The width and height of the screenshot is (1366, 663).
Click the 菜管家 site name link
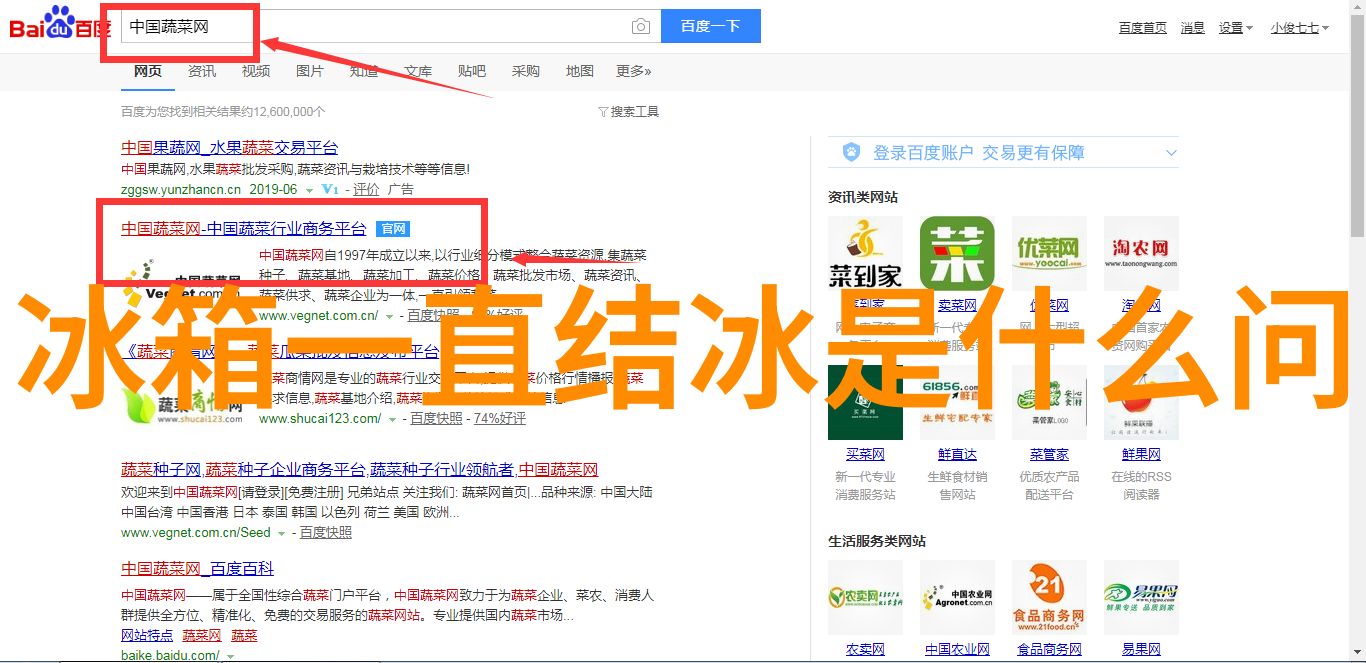click(x=1049, y=455)
